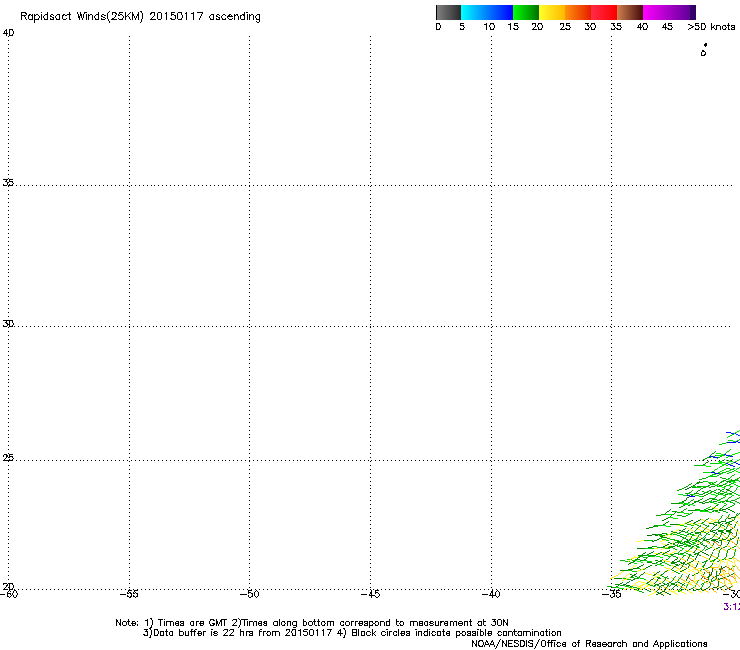Click the legend label 20 under color bar
Screen dimensions: 740x650
(x=537, y=27)
